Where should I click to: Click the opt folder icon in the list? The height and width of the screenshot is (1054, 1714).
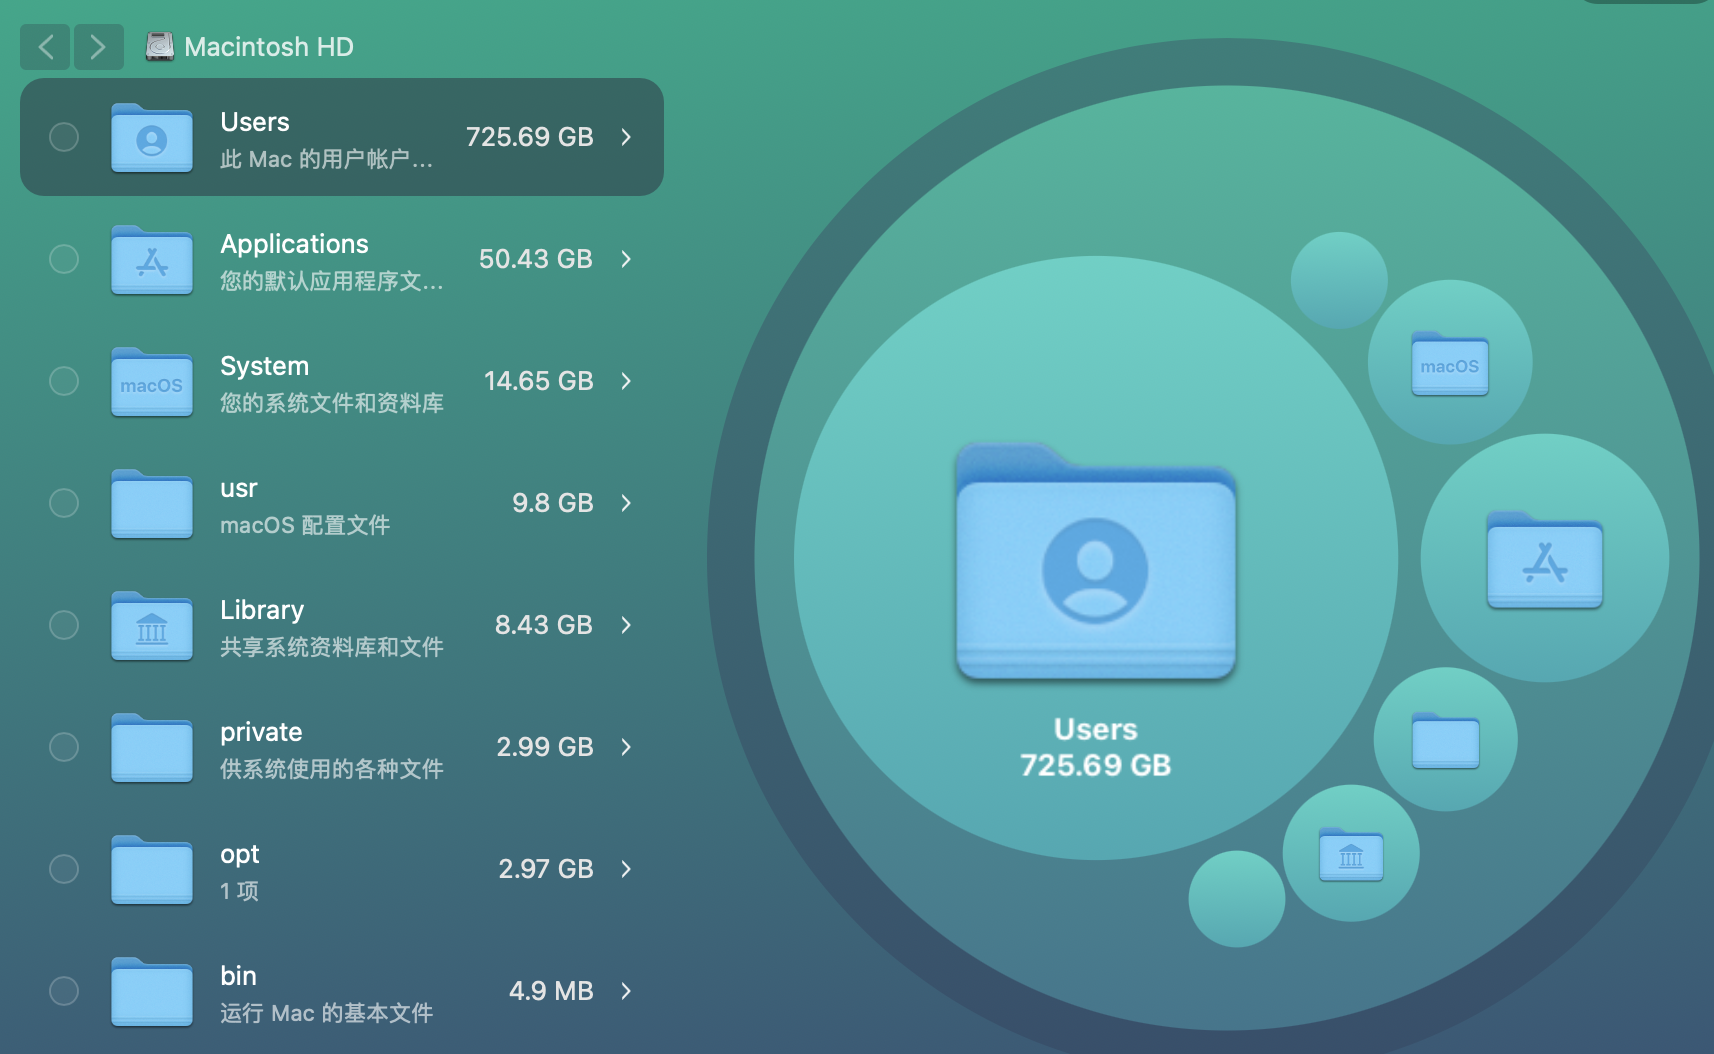click(x=152, y=869)
